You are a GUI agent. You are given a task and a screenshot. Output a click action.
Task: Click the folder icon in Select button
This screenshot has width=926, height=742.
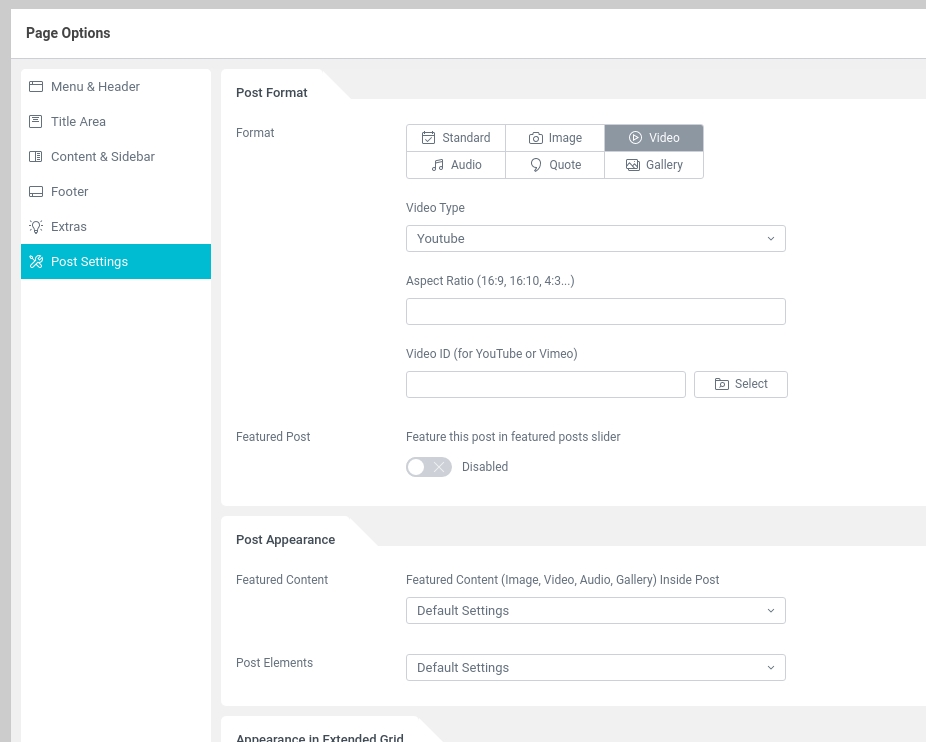pyautogui.click(x=722, y=384)
